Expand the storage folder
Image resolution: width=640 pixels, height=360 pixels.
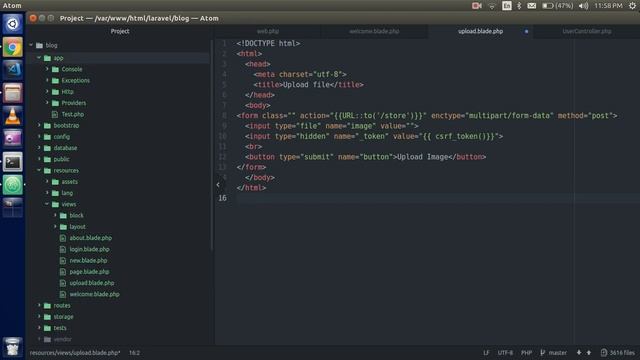pos(39,317)
